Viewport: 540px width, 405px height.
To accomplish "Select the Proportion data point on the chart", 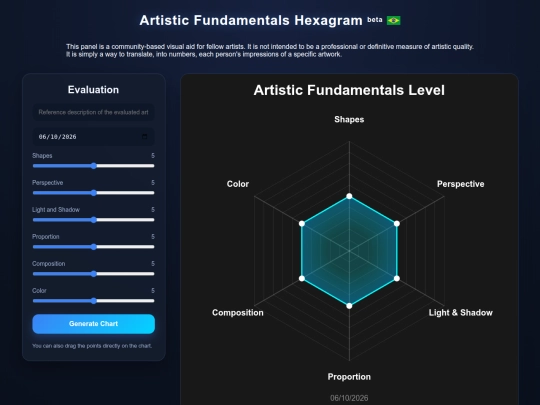I will point(349,306).
